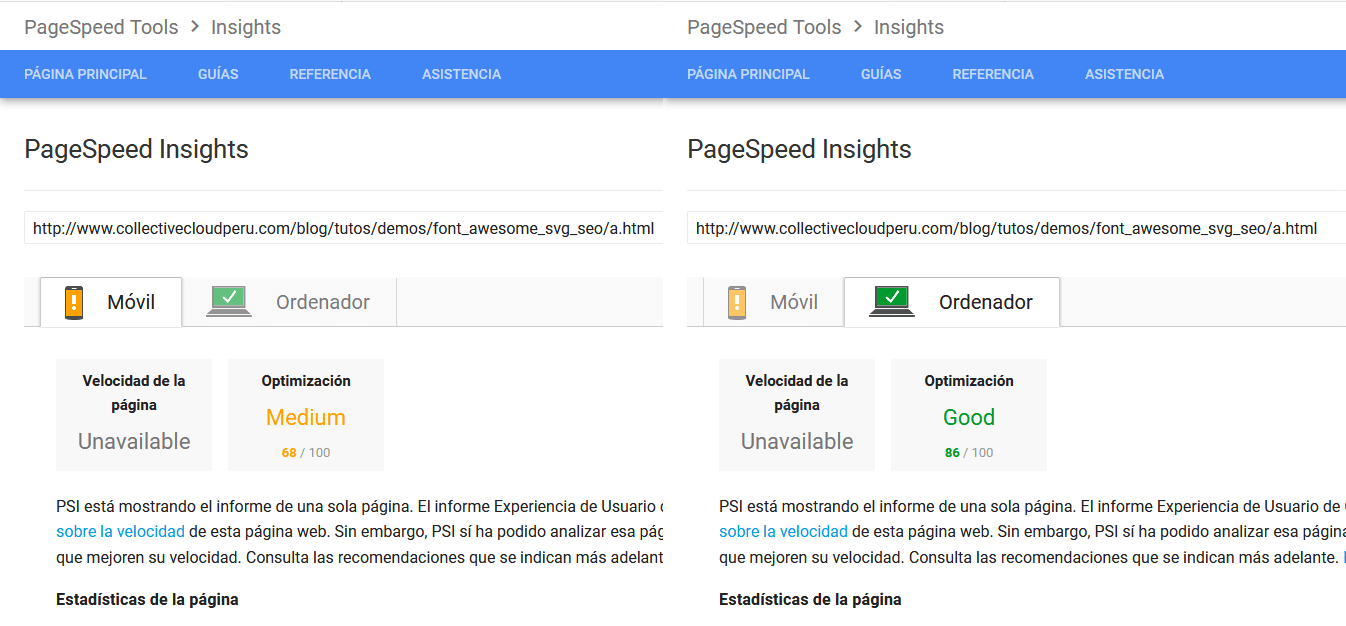This screenshot has height=626, width=1346.
Task: Open GUÍAS in the left navigation bar
Action: (218, 74)
